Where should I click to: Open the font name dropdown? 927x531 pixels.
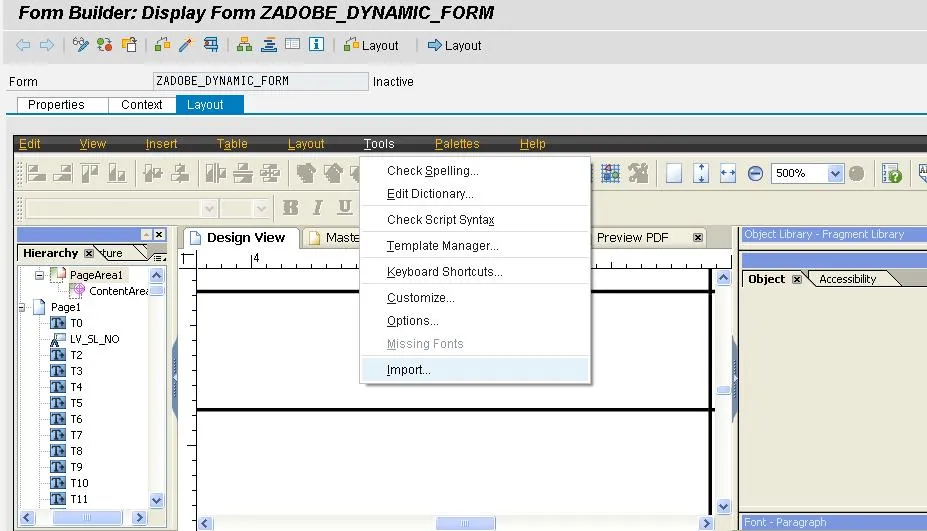209,208
